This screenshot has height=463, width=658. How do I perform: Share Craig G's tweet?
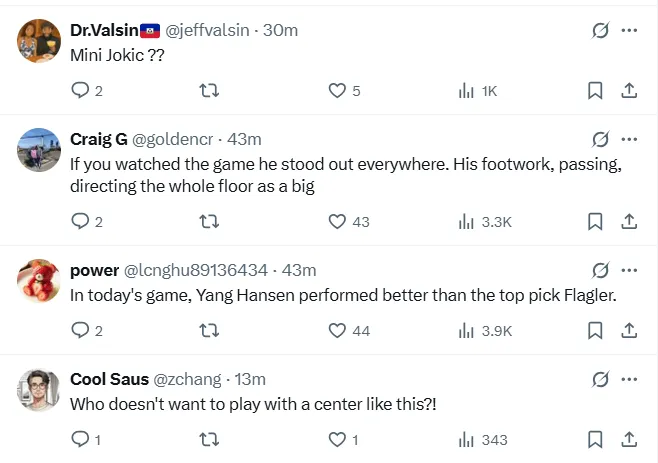629,221
